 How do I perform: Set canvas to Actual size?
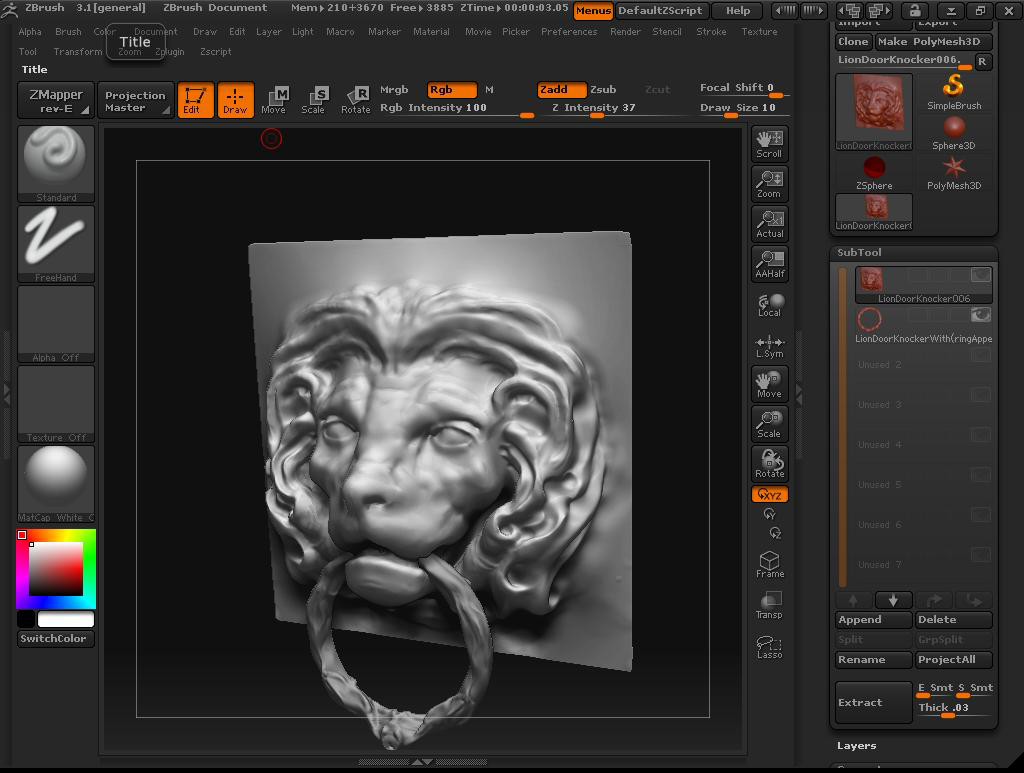pyautogui.click(x=769, y=224)
